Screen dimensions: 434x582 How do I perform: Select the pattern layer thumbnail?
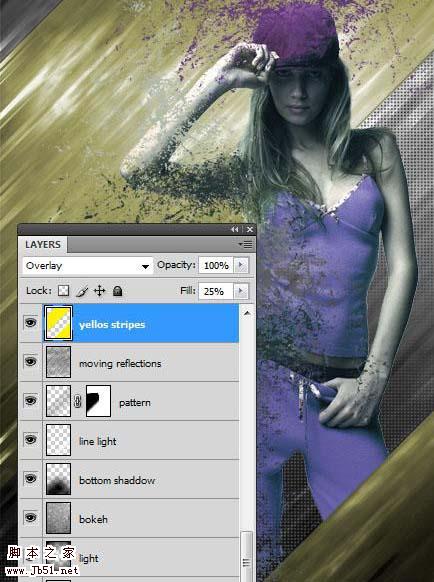58,401
